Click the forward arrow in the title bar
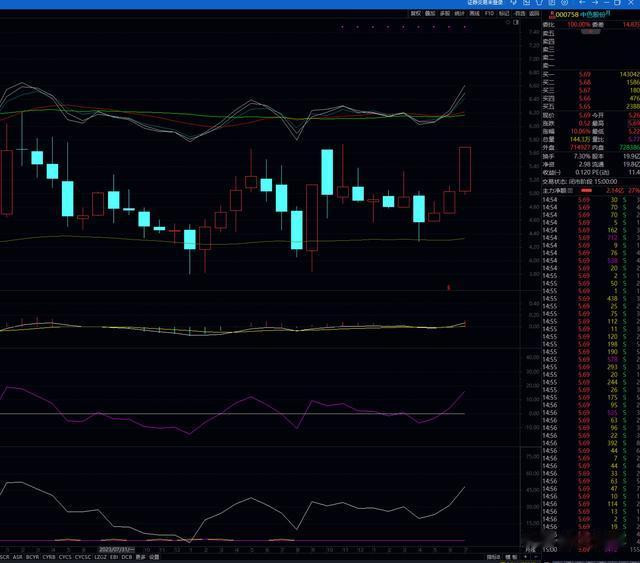 (x=595, y=2)
